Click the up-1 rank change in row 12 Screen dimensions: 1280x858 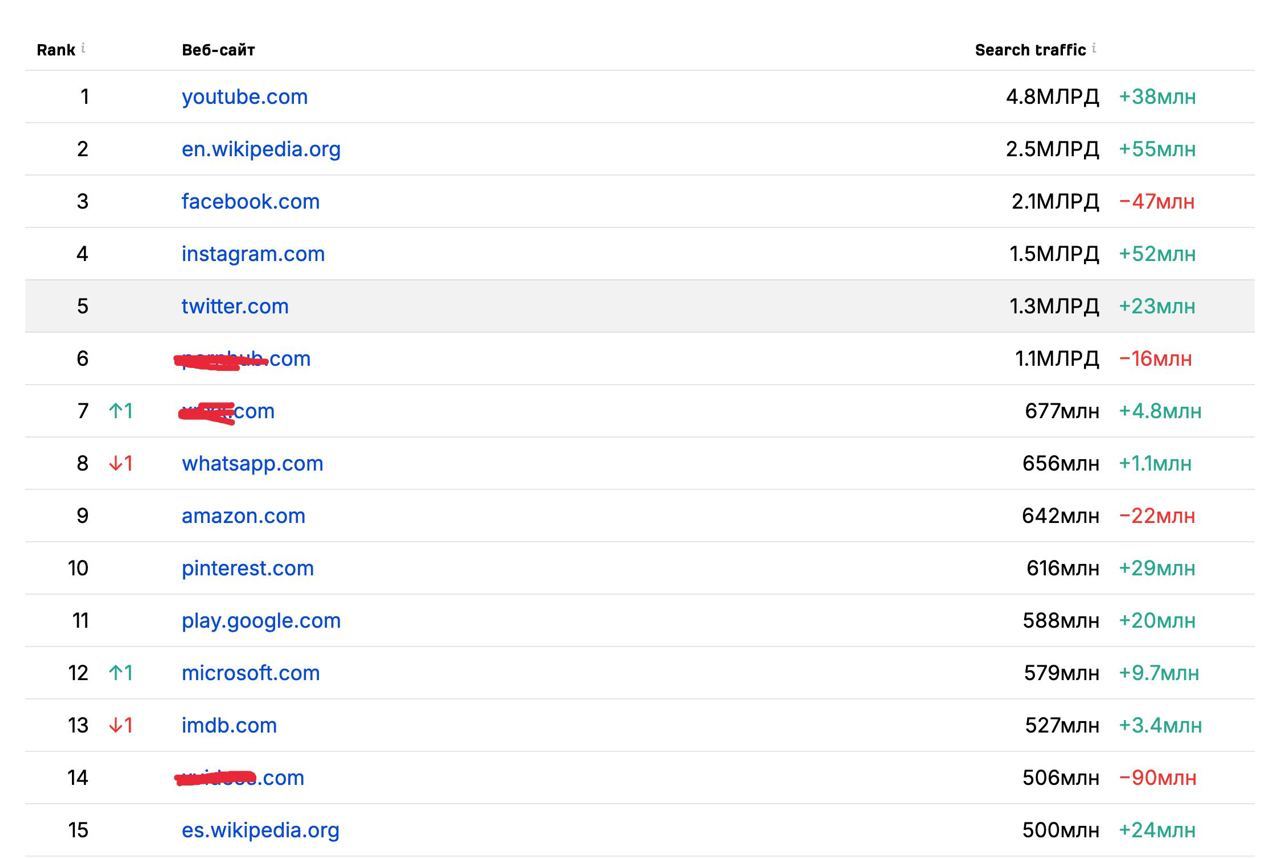[121, 673]
